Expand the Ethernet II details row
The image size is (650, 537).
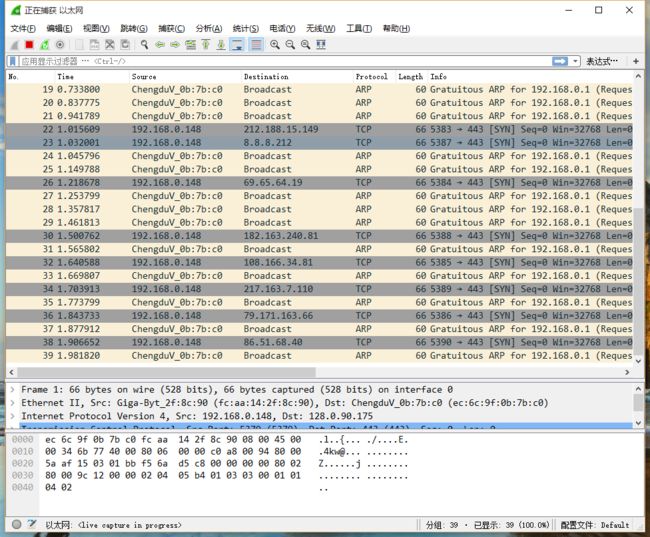(x=12, y=403)
